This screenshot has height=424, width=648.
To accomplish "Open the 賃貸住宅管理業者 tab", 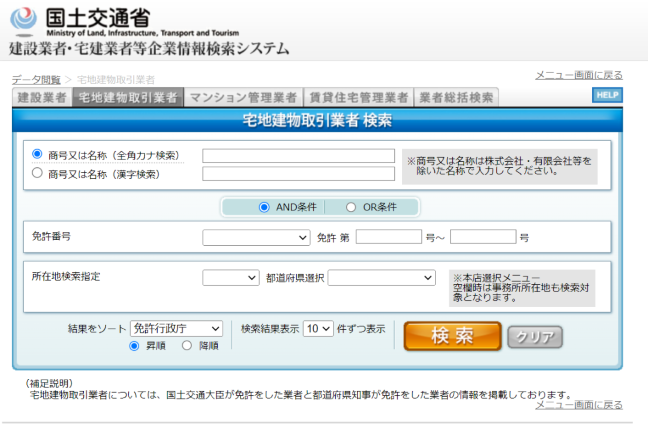I will point(358,97).
